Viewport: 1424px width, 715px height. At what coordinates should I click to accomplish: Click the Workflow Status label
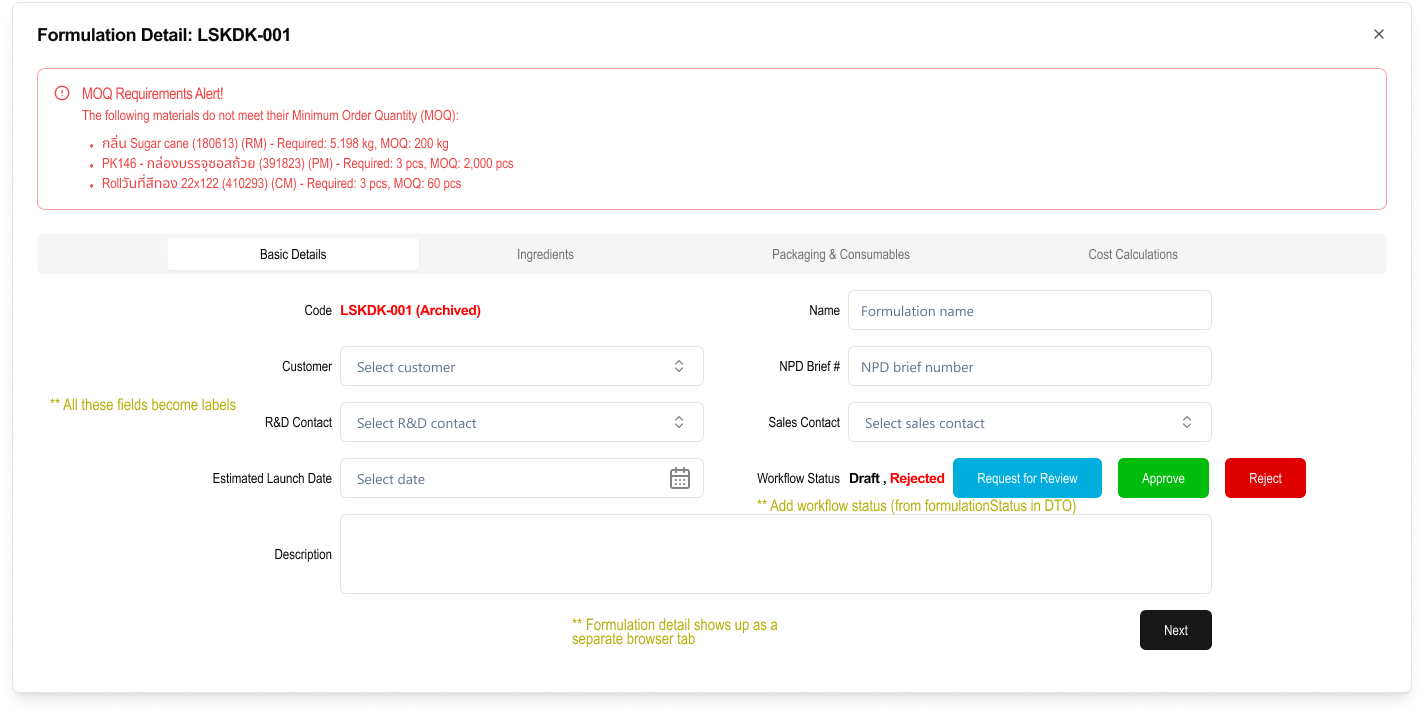click(798, 478)
